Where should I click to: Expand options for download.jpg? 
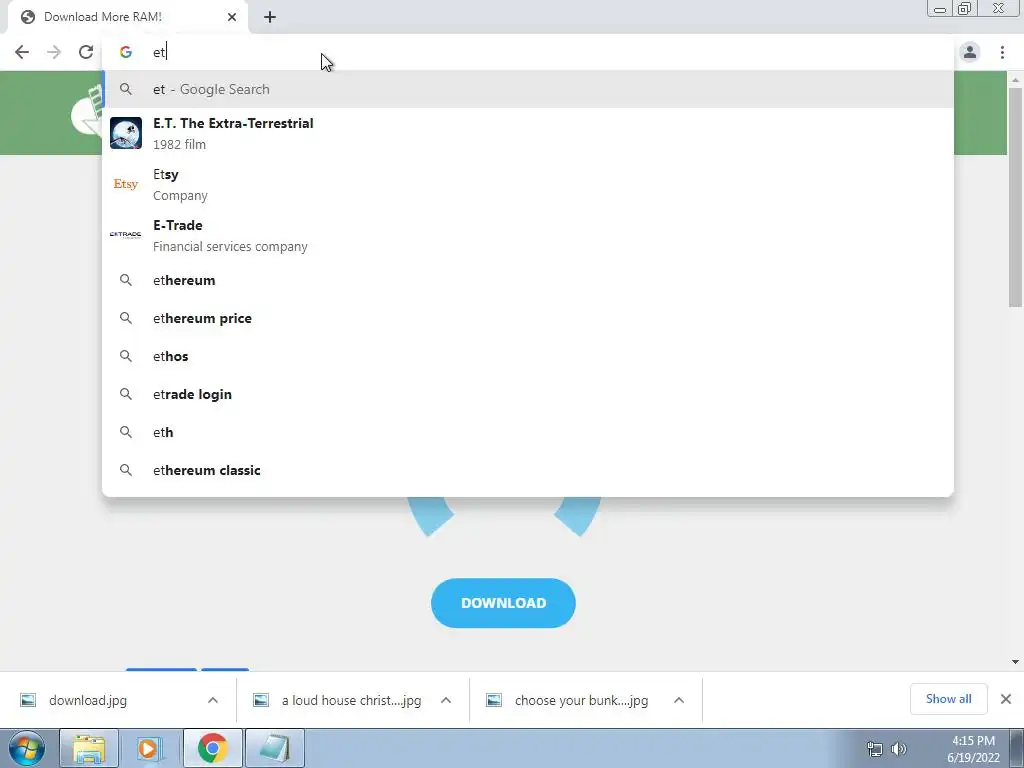coord(213,700)
